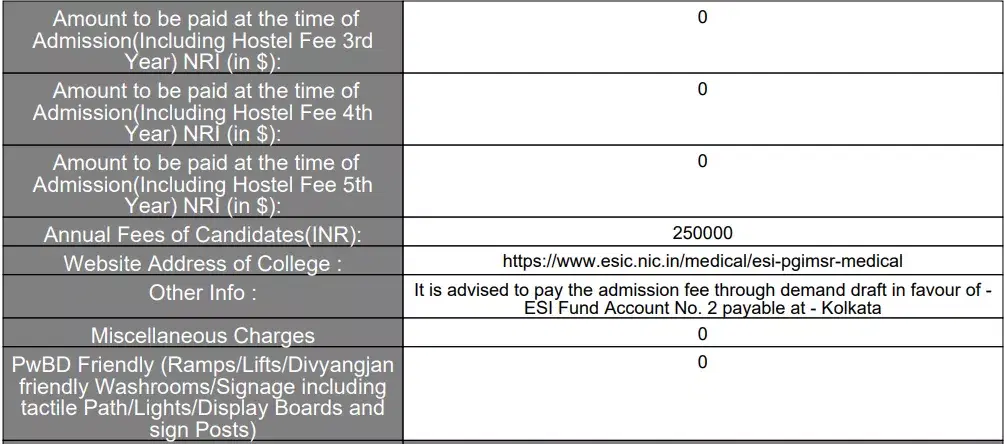Image resolution: width=1007 pixels, height=444 pixels.
Task: Open the esic.nic.in college website link
Action: coord(702,262)
